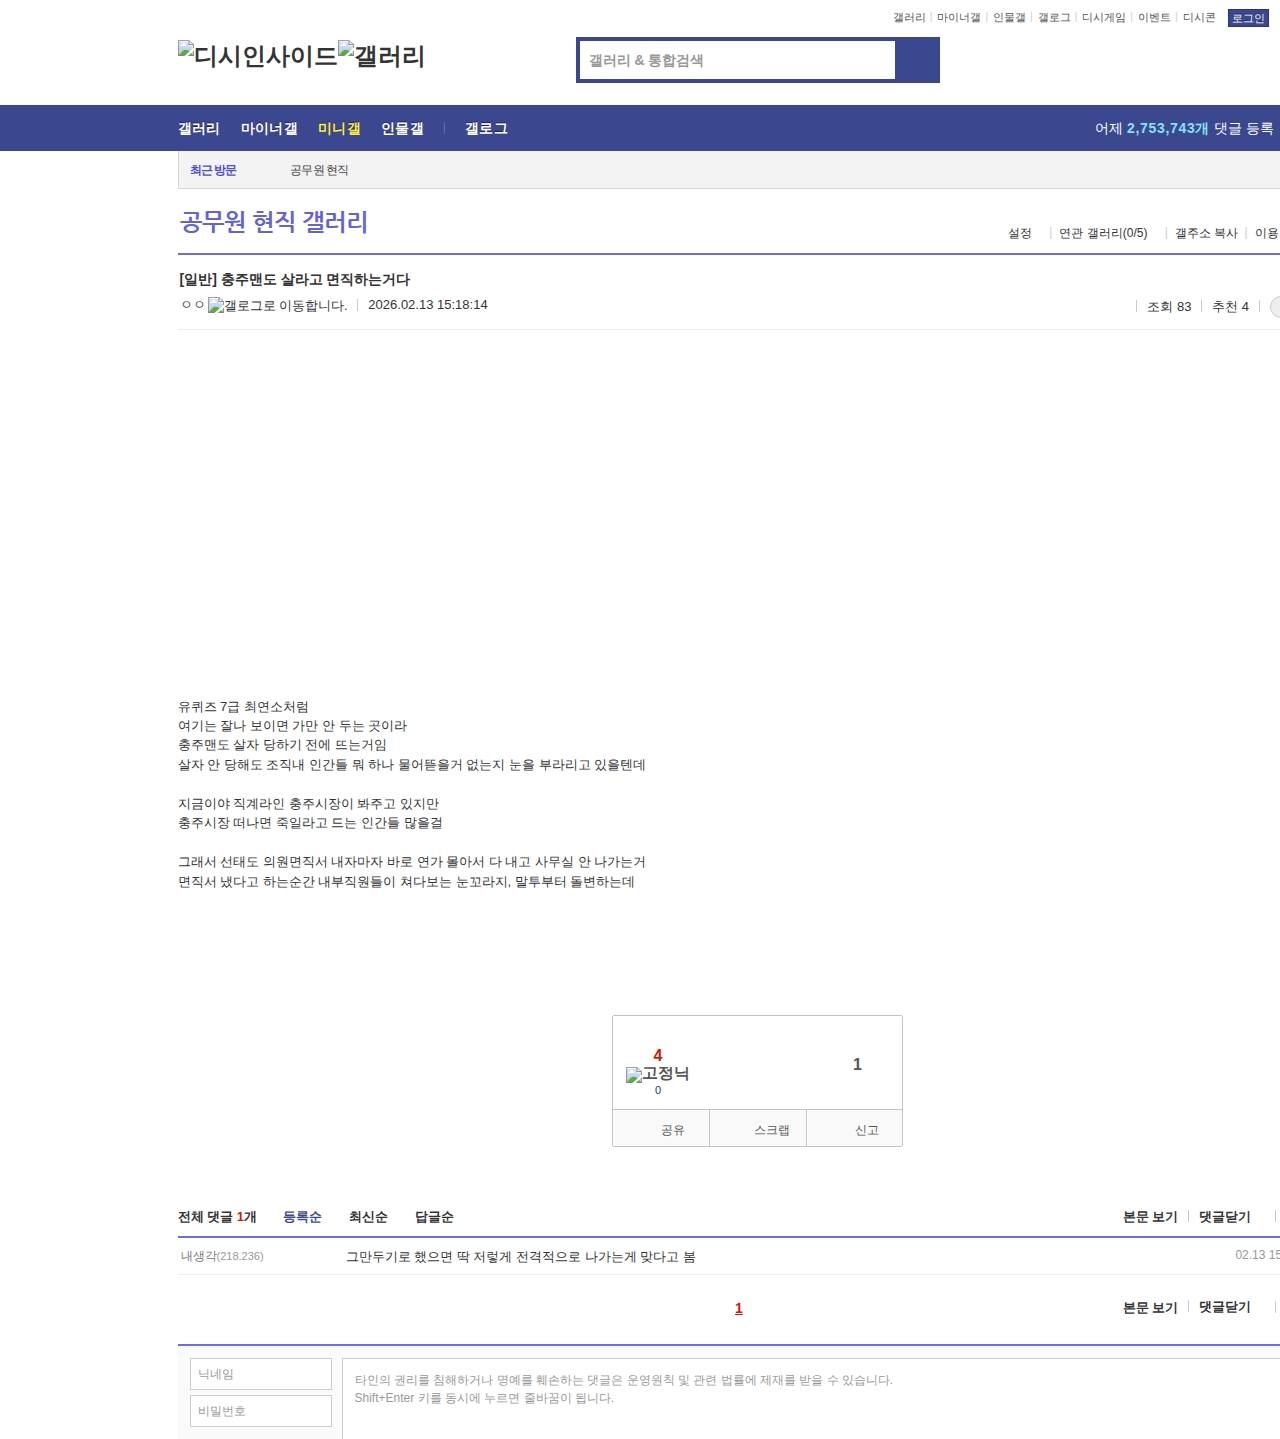Click the line 유퀴즈 7급 최연소처럼
1280x1439 pixels.
click(243, 707)
